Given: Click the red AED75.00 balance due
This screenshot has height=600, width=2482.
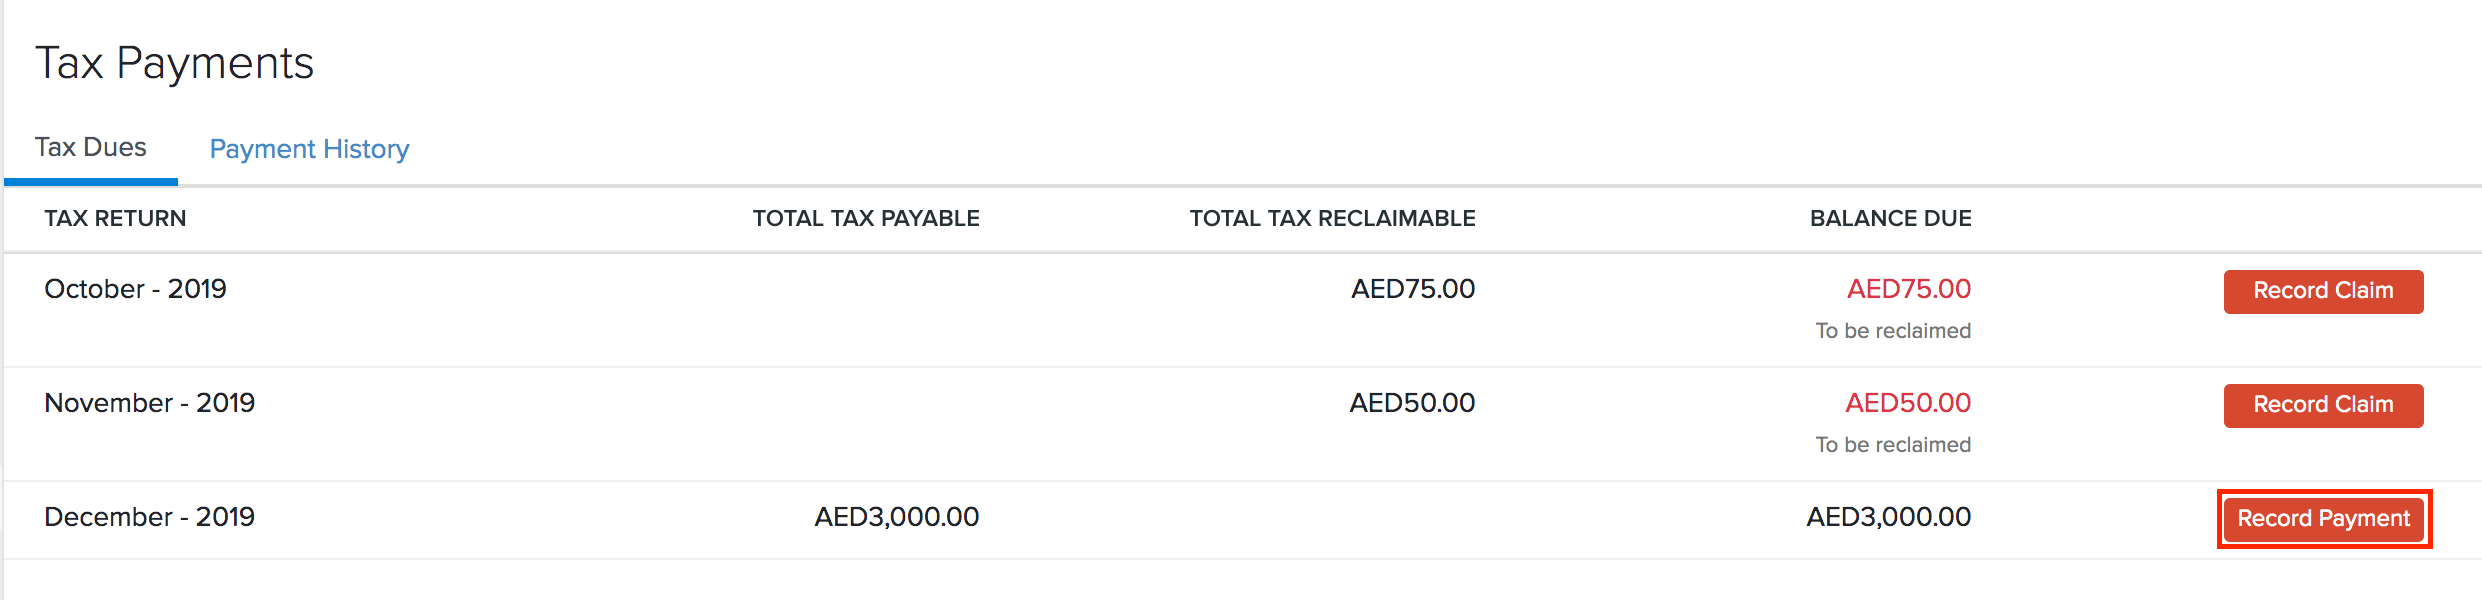Looking at the screenshot, I should pos(1910,289).
